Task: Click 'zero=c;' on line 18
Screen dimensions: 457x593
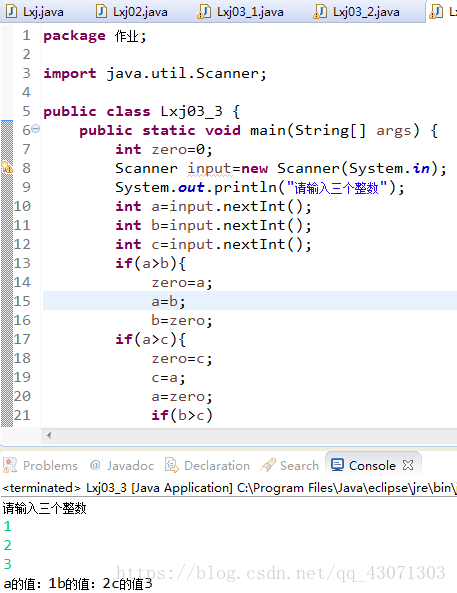Action: click(x=182, y=359)
